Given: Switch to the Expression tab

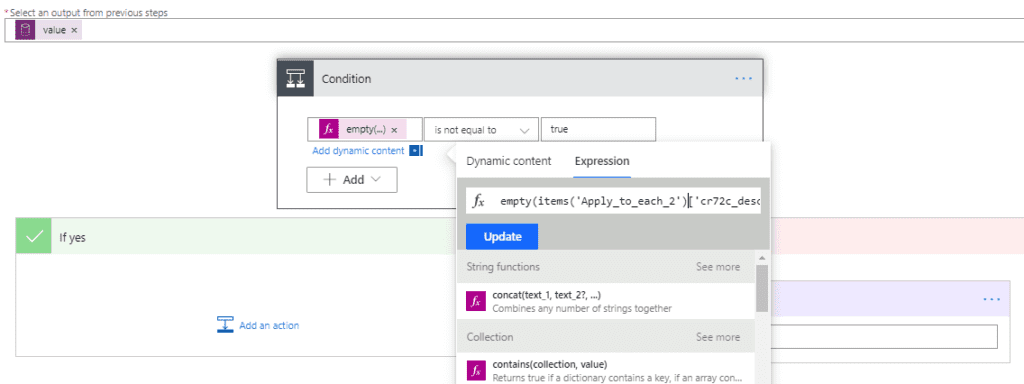Looking at the screenshot, I should pyautogui.click(x=602, y=161).
